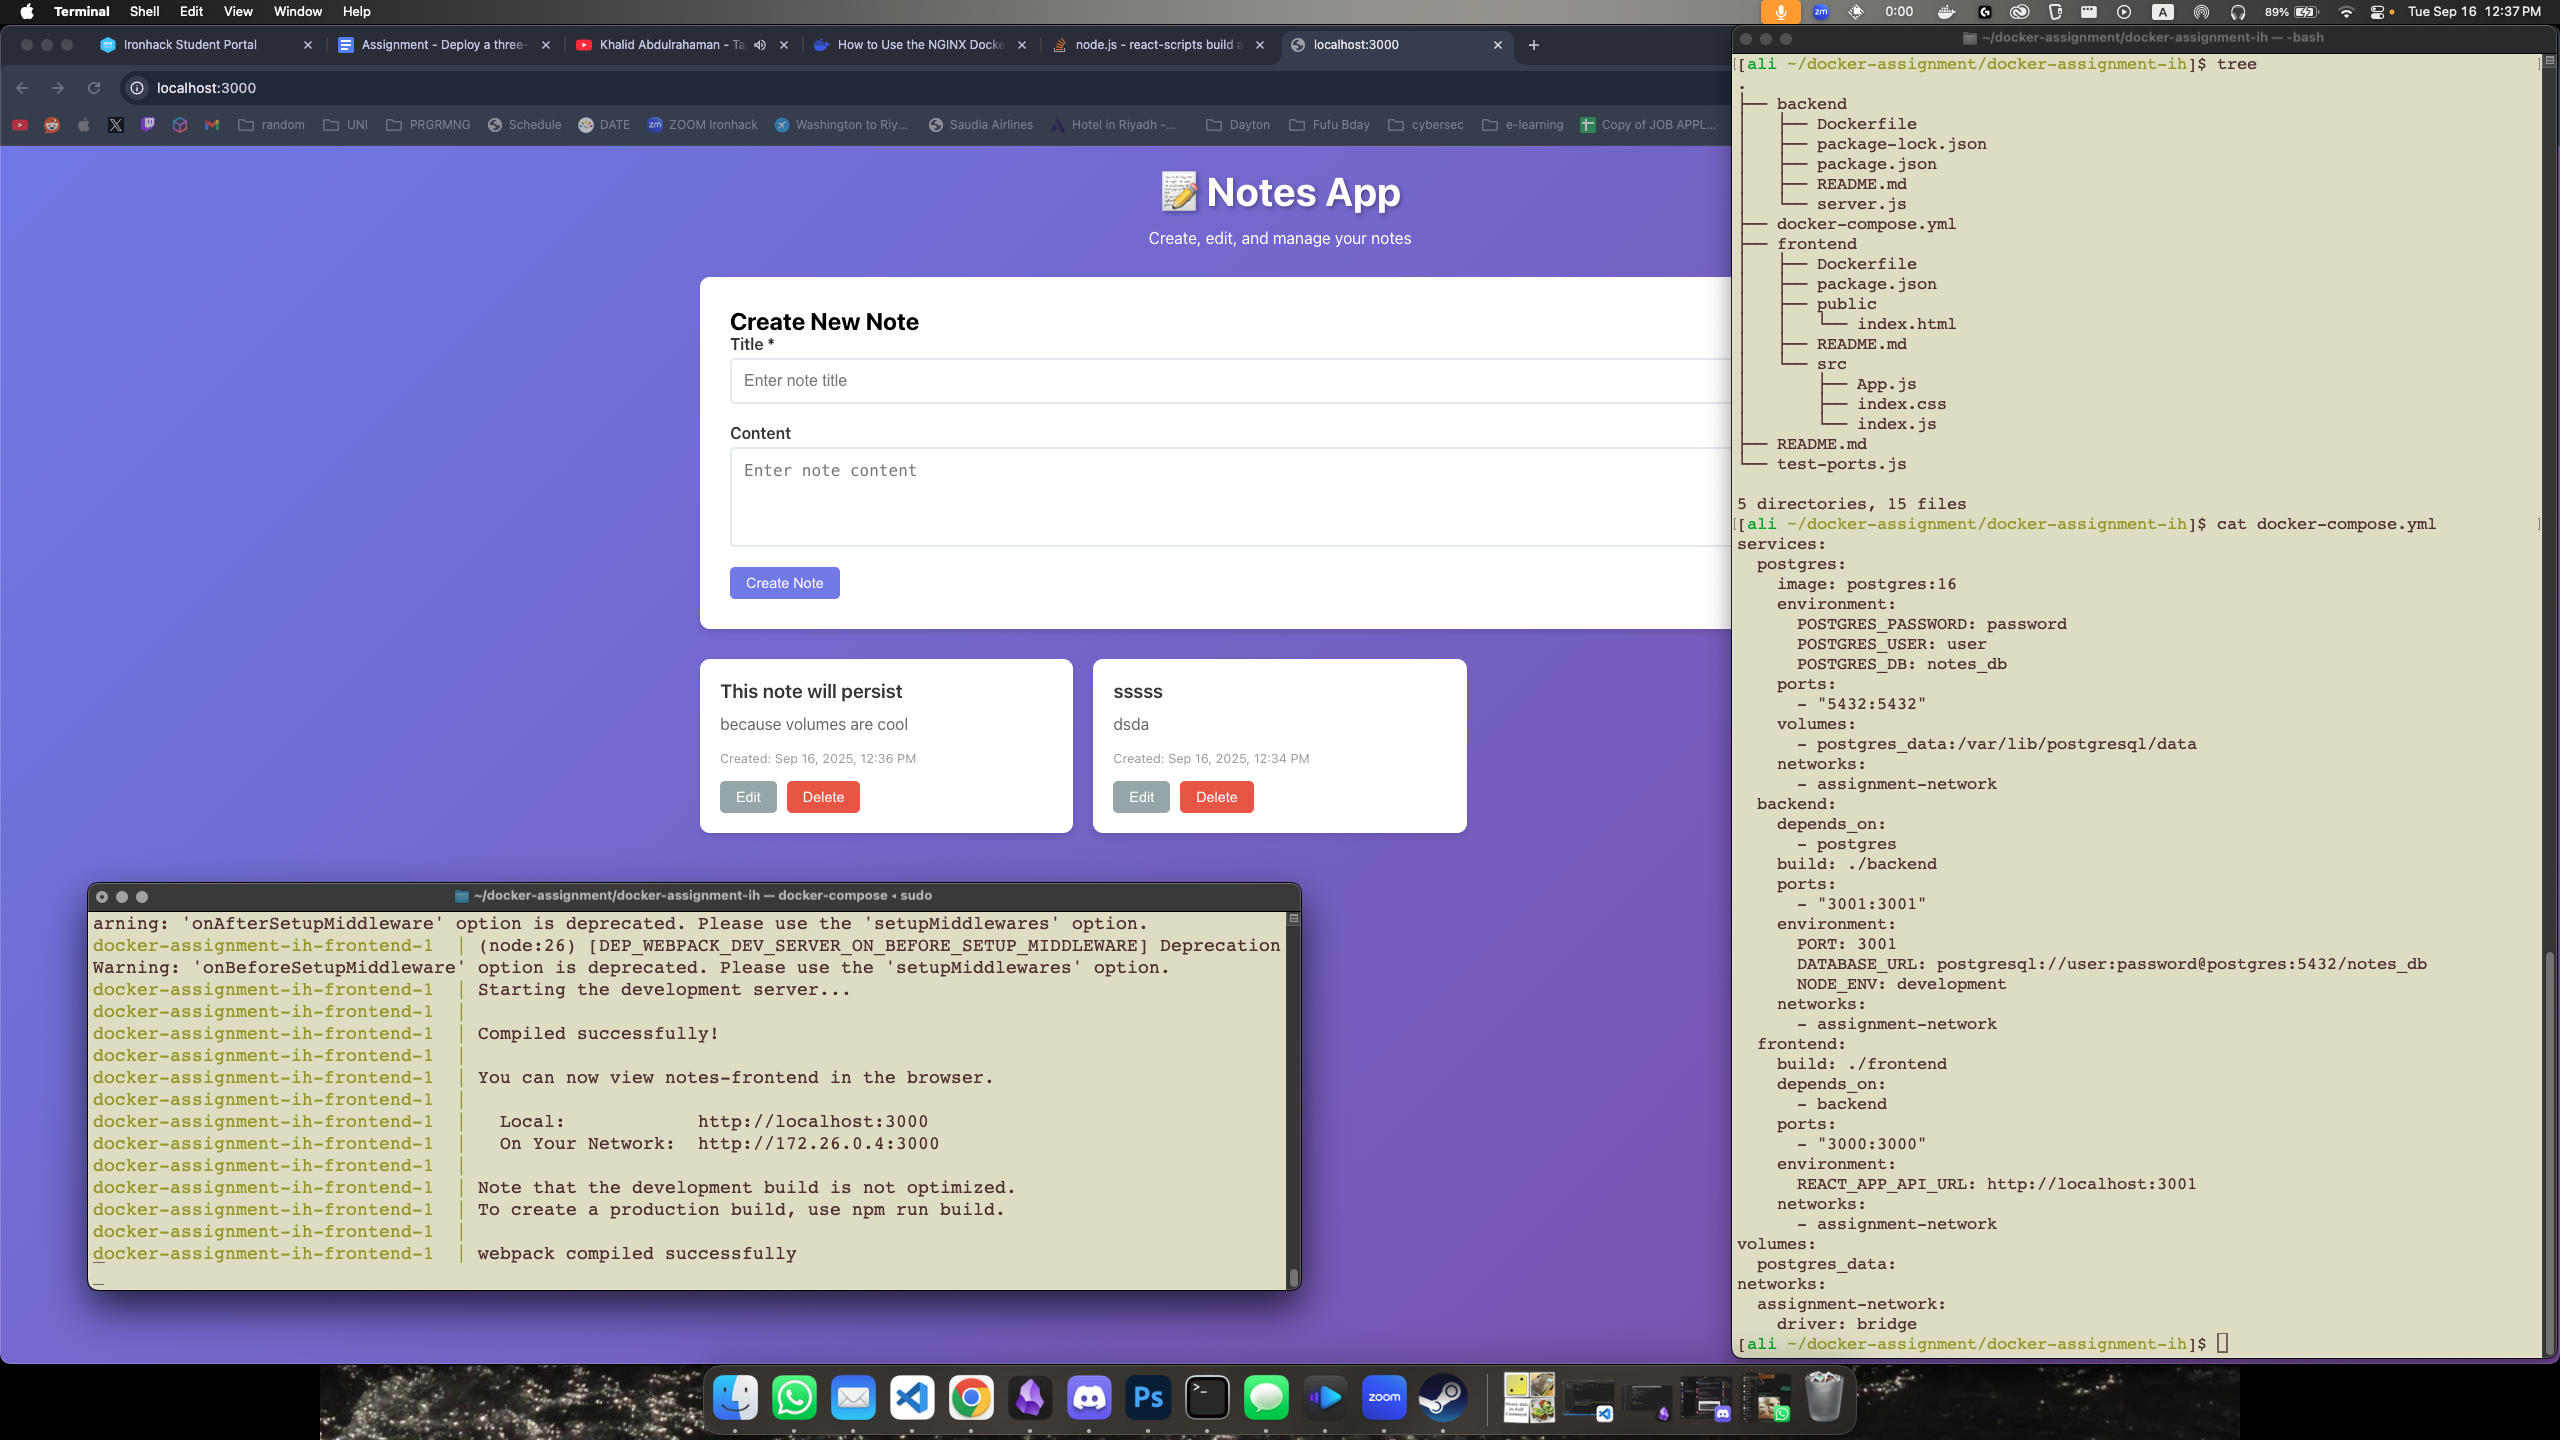2560x1440 pixels.
Task: Switch to the Ironhack Student Portal tab
Action: [x=190, y=45]
